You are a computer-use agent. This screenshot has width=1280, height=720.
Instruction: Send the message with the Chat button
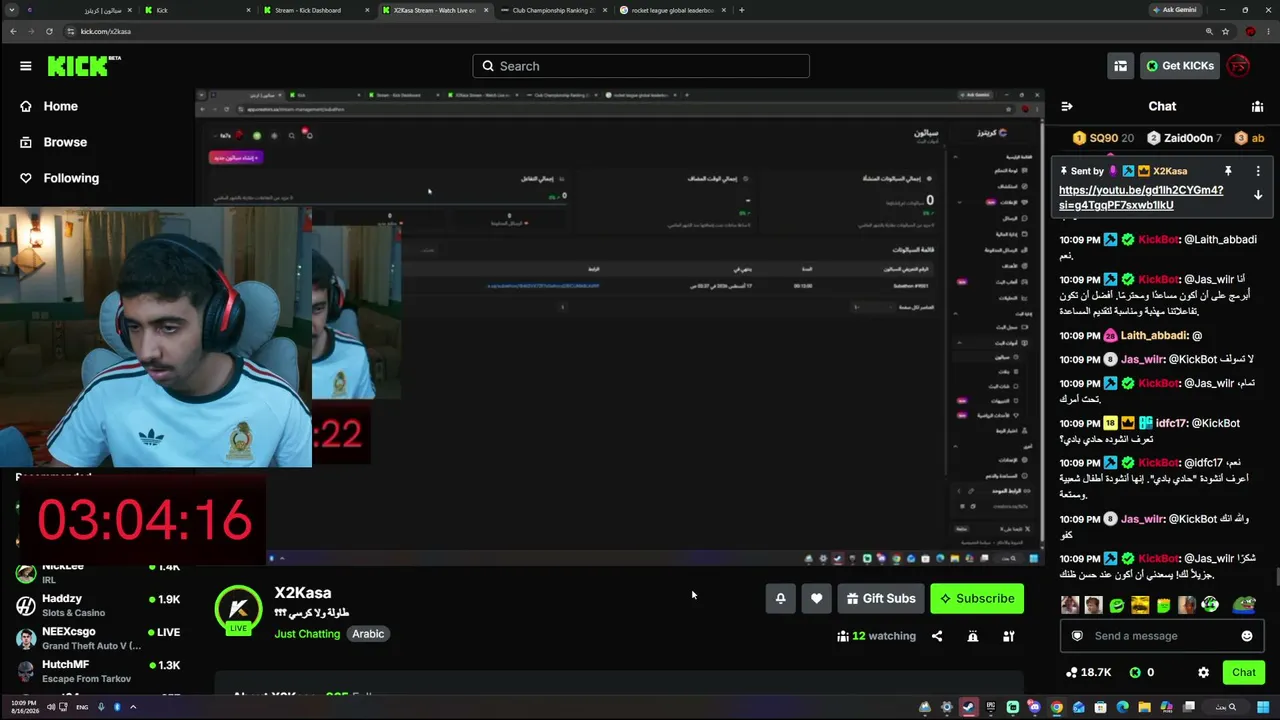[x=1244, y=673]
